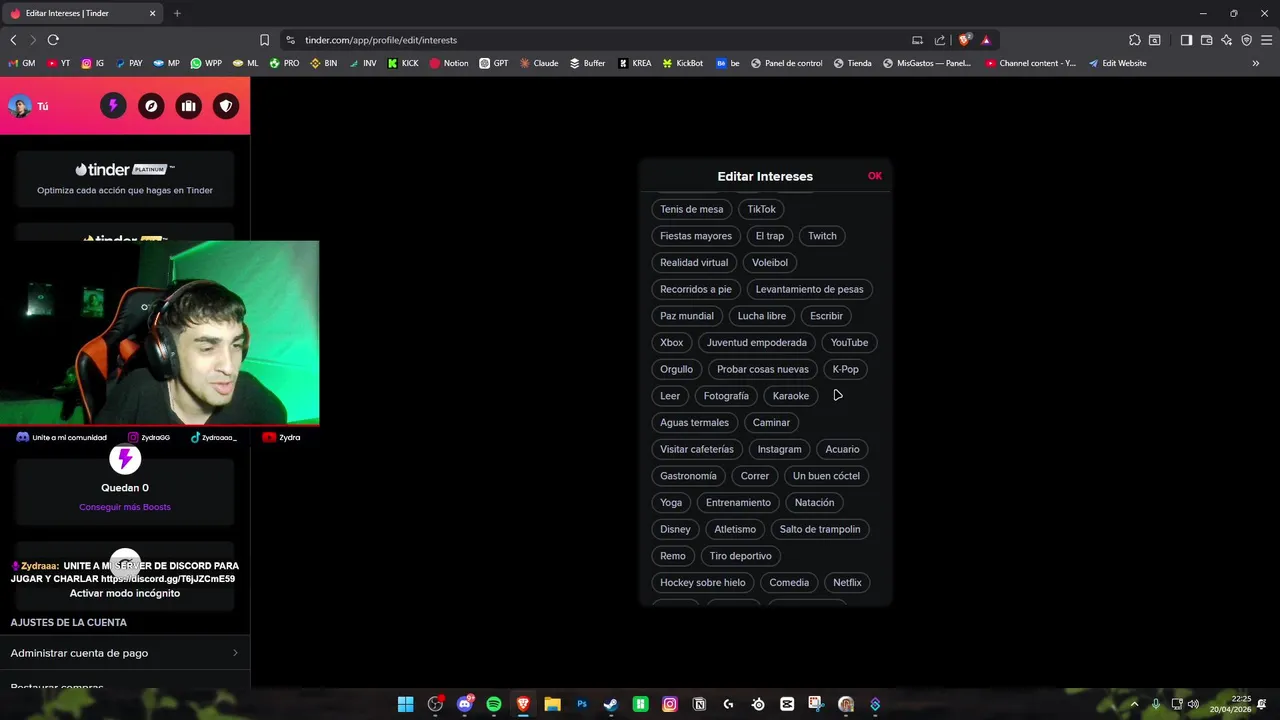Expand Administrar cuenta de pago chevron
The width and height of the screenshot is (1280, 720).
[x=235, y=653]
